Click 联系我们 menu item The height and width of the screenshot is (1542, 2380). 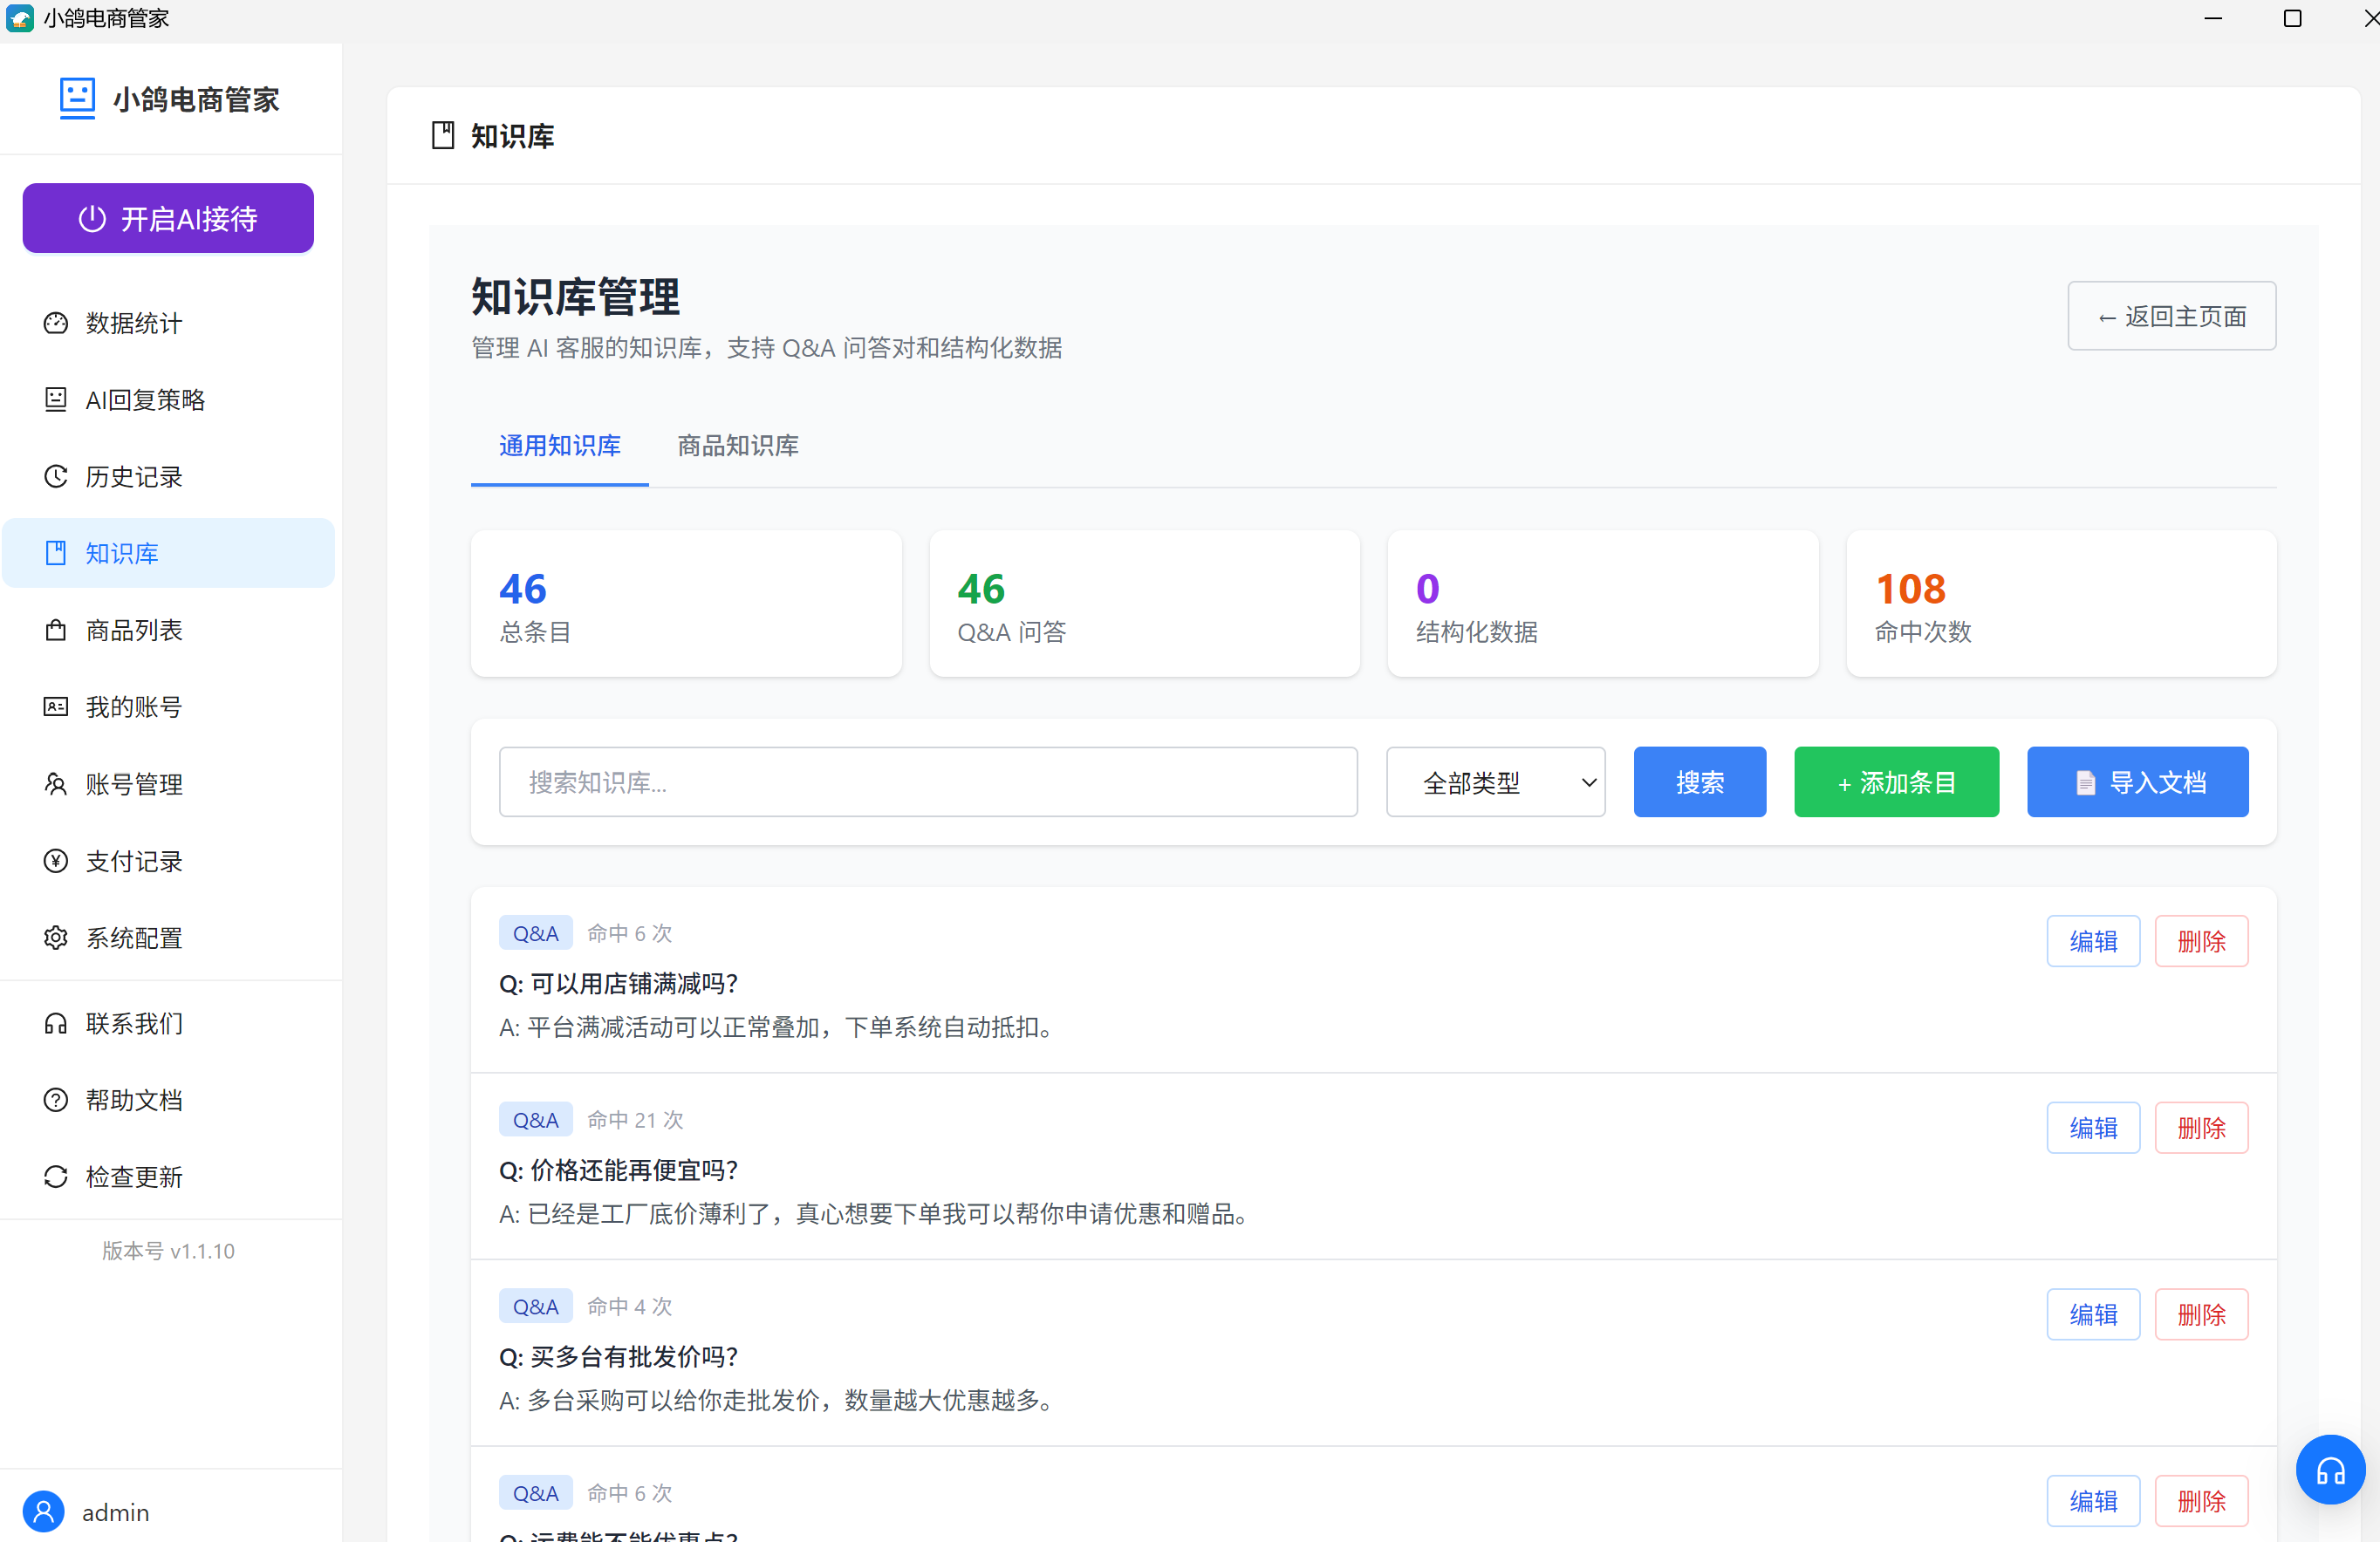click(168, 1024)
